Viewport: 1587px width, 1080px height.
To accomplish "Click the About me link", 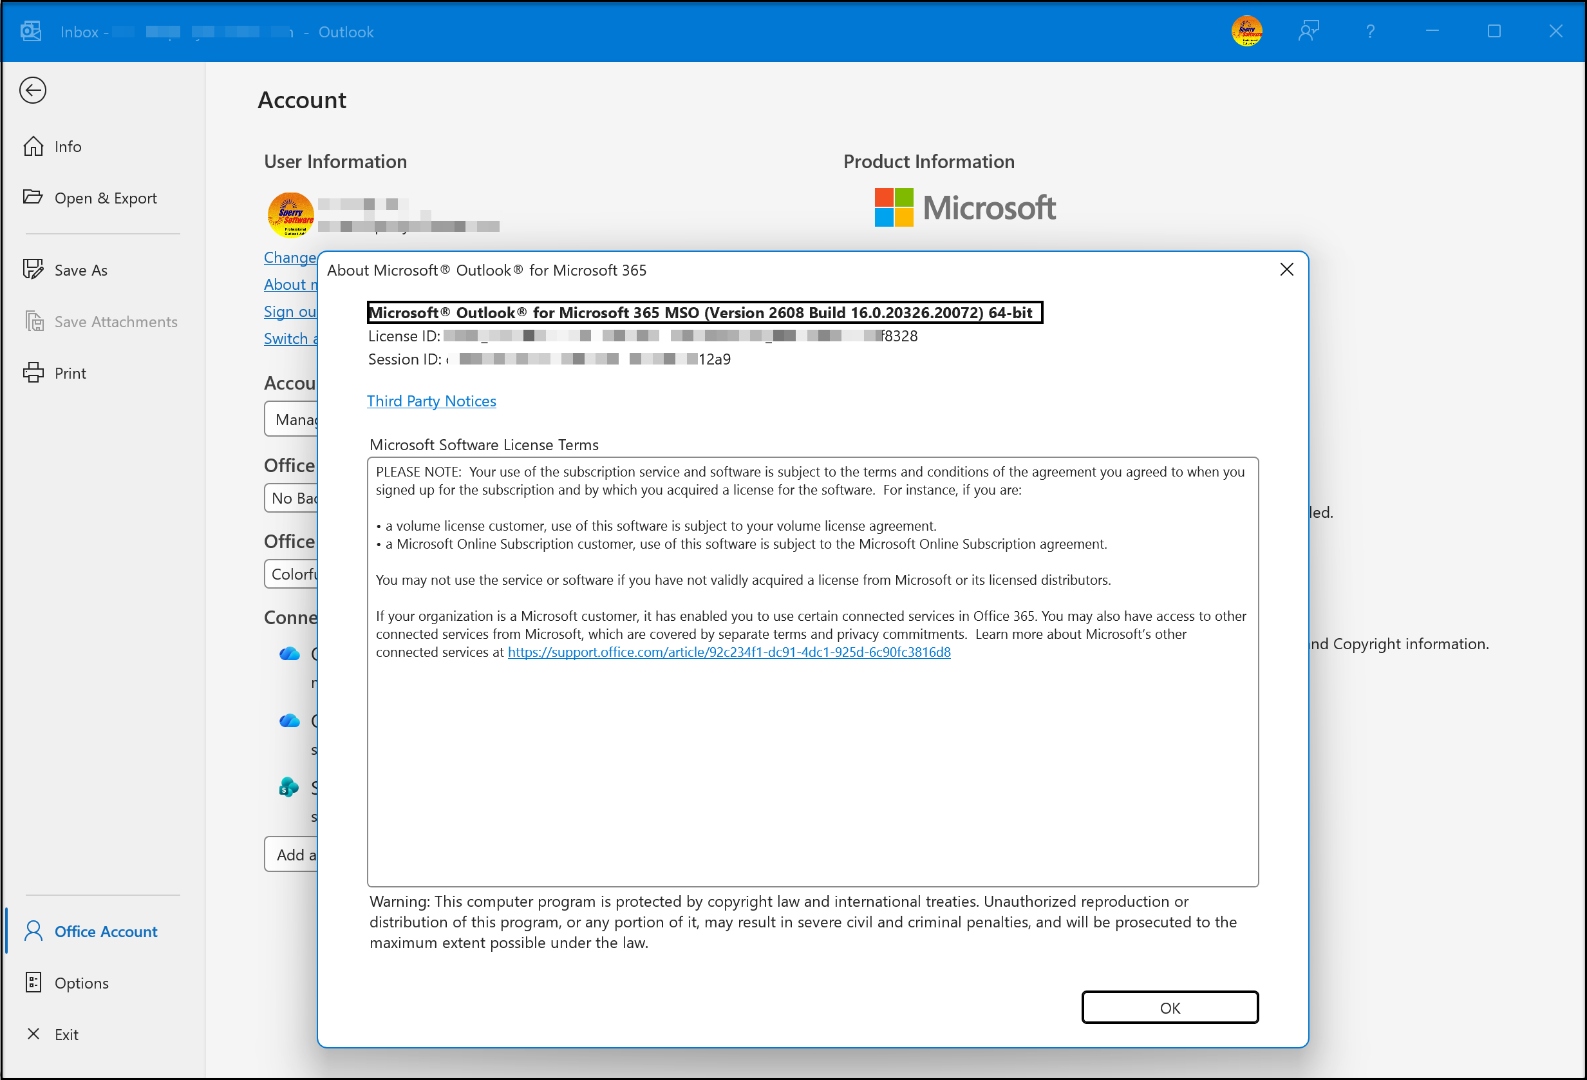I will (290, 285).
